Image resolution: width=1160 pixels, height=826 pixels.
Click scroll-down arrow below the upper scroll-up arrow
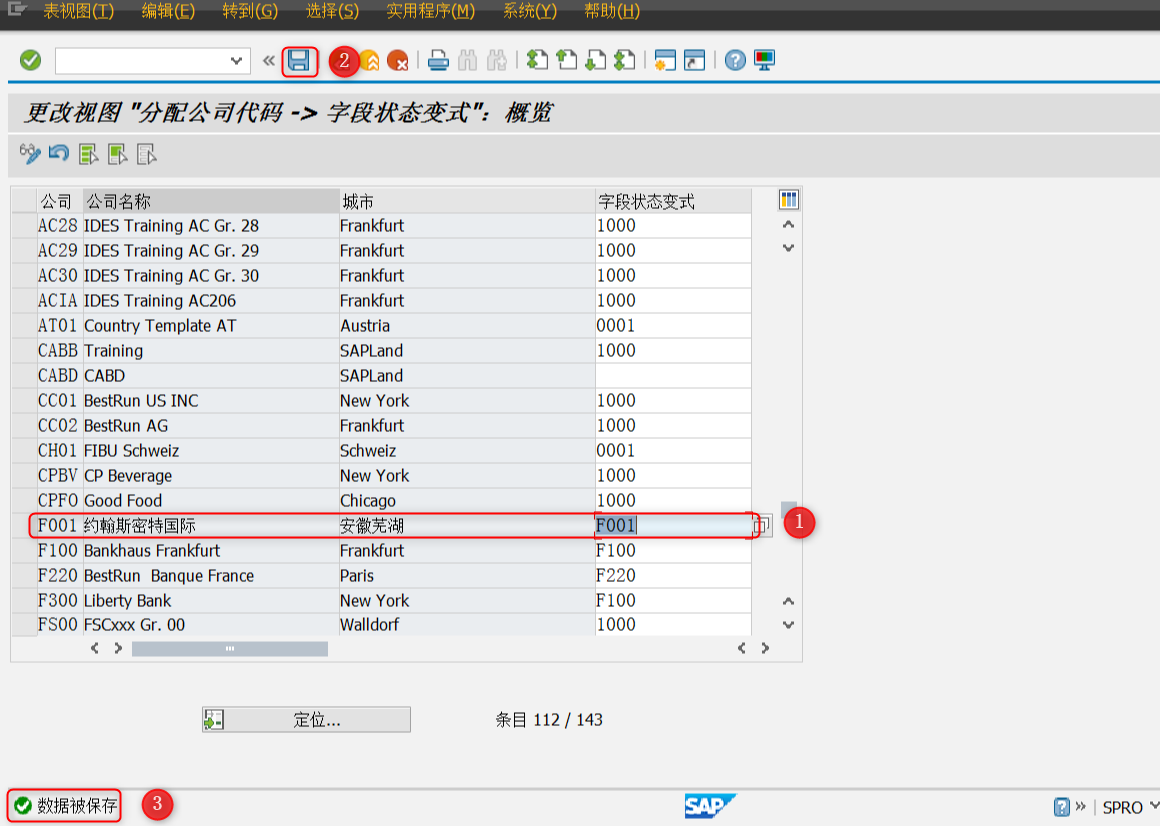tap(789, 248)
